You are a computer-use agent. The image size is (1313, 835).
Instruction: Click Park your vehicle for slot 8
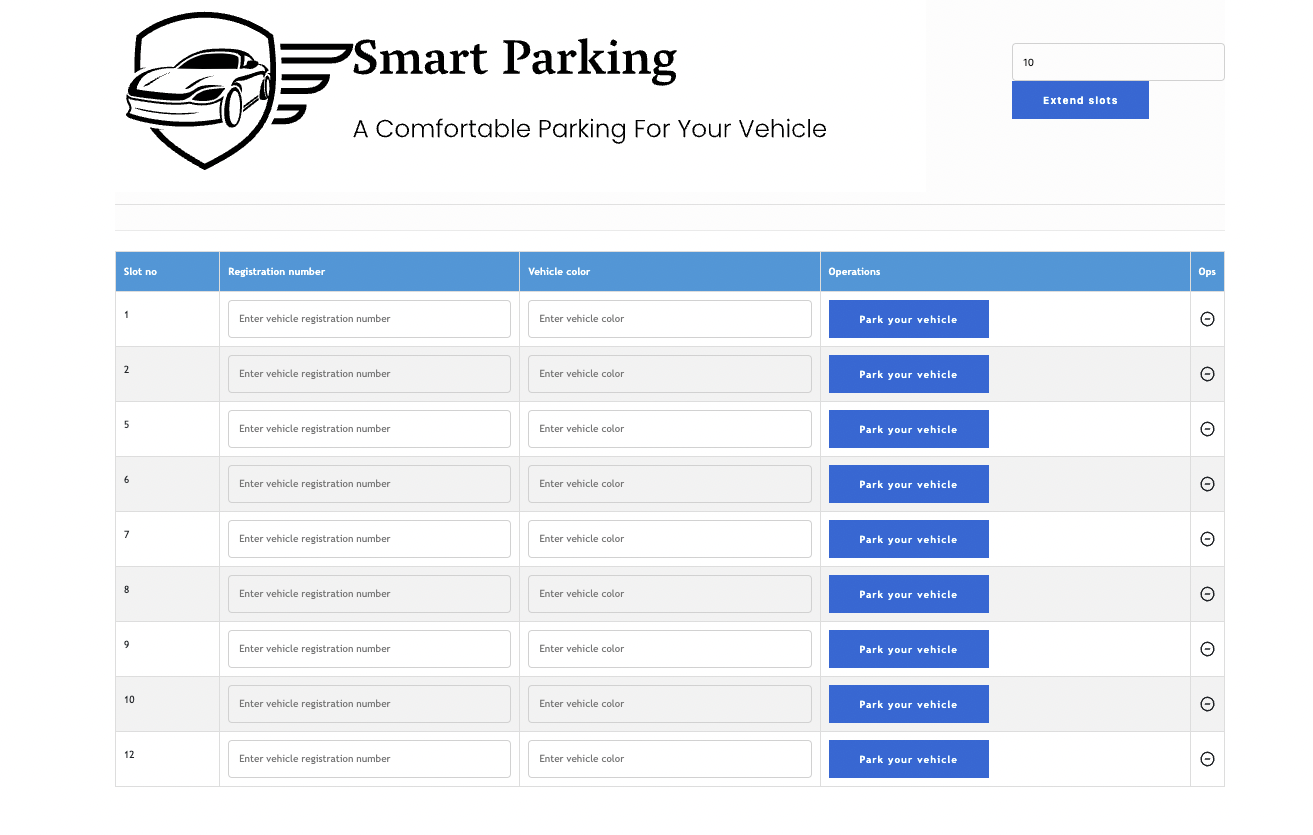[908, 594]
